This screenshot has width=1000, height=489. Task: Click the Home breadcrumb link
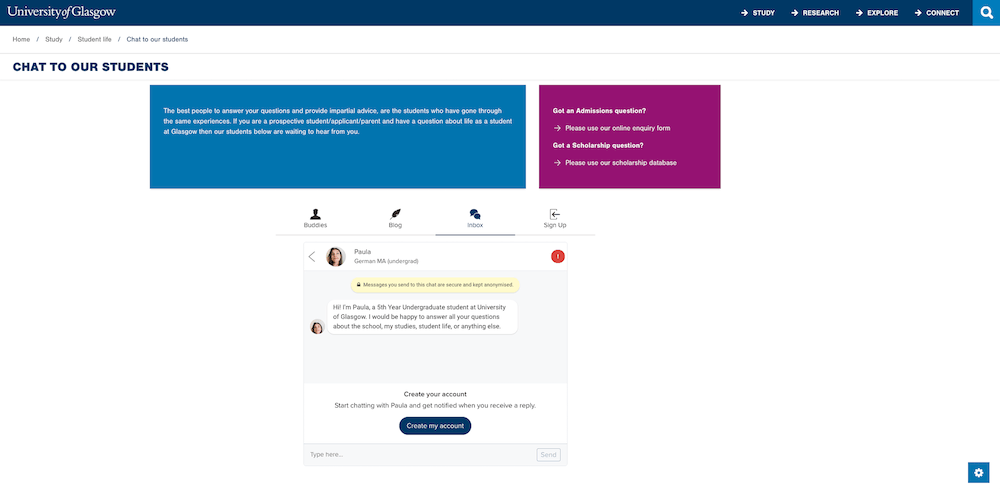click(x=21, y=40)
